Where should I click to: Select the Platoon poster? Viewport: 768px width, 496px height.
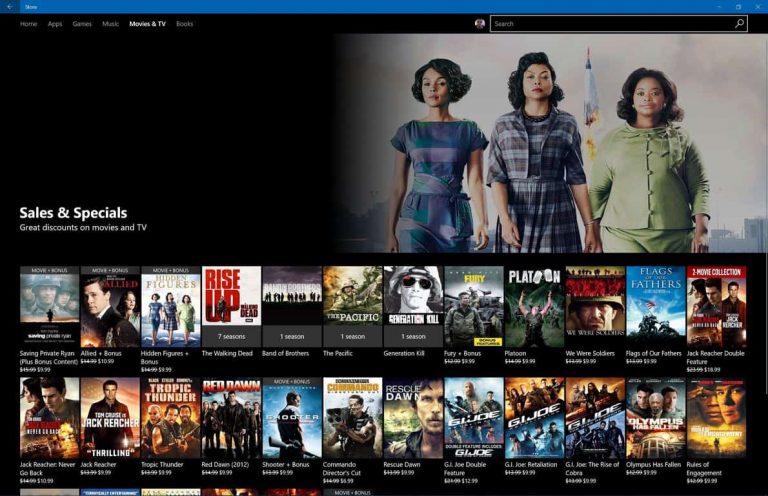pyautogui.click(x=534, y=307)
